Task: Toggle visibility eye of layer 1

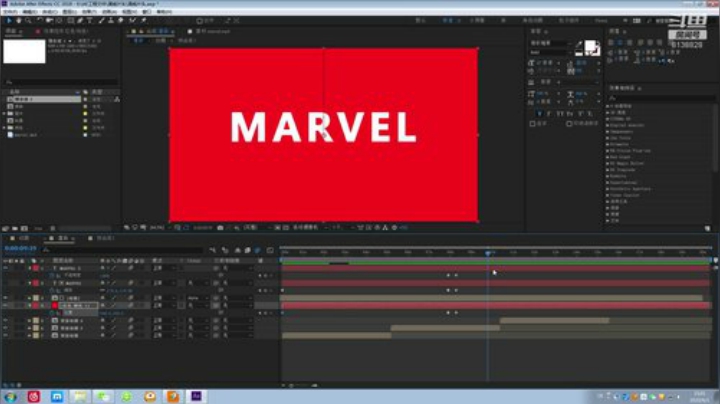Action: pyautogui.click(x=6, y=268)
